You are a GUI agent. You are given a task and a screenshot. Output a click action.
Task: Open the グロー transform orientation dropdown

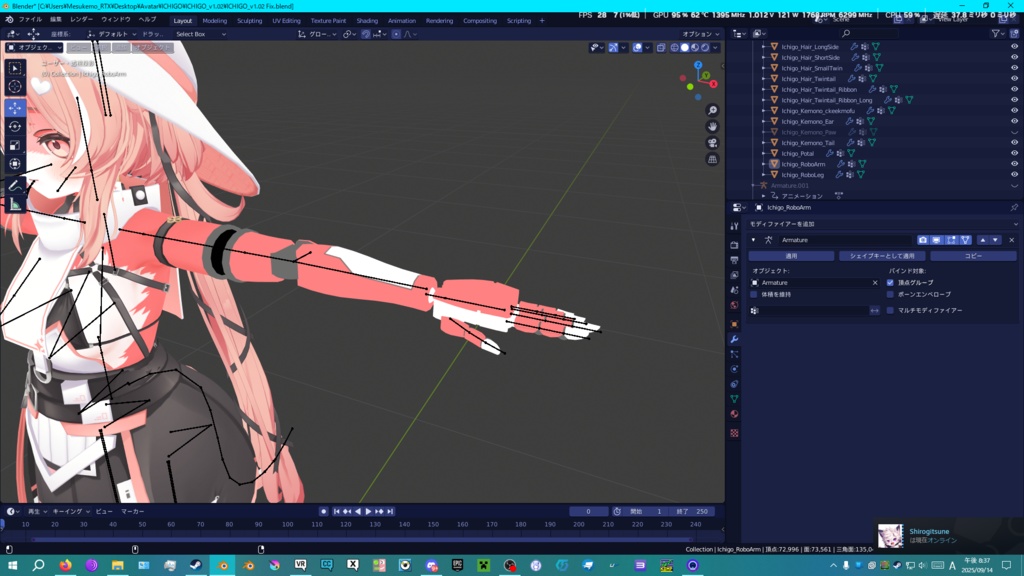coord(317,34)
